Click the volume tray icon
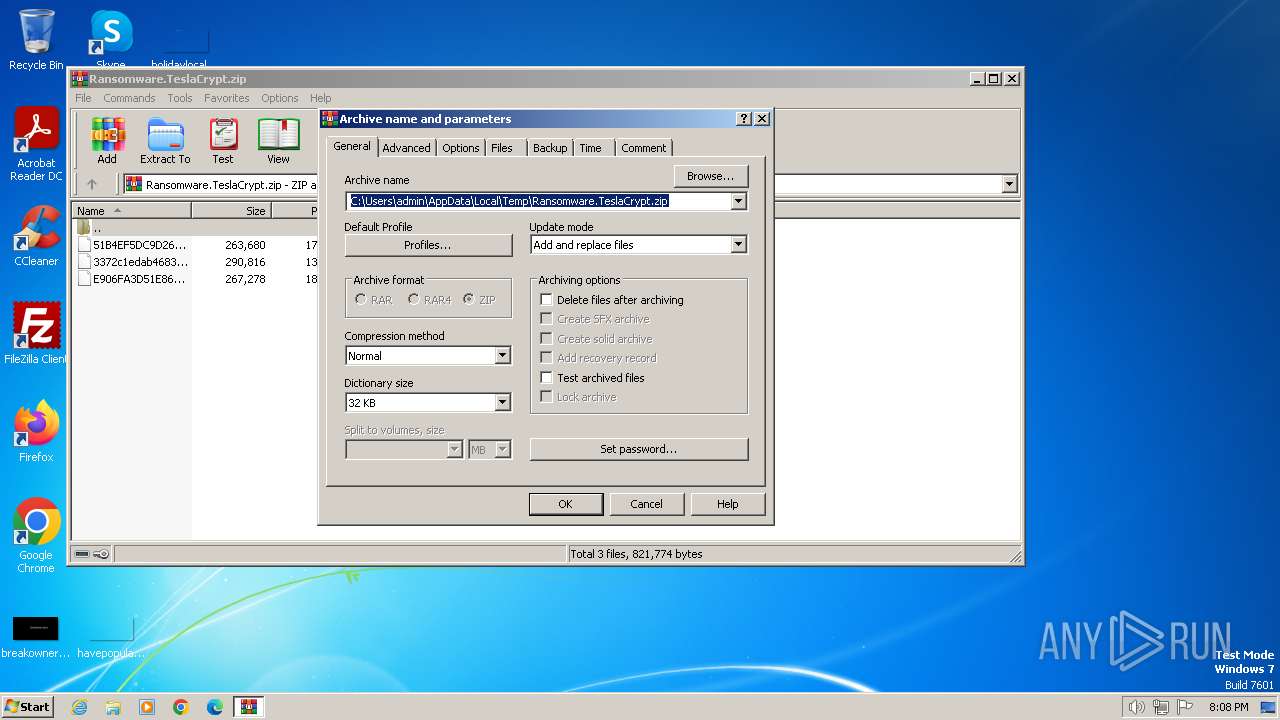 1136,707
